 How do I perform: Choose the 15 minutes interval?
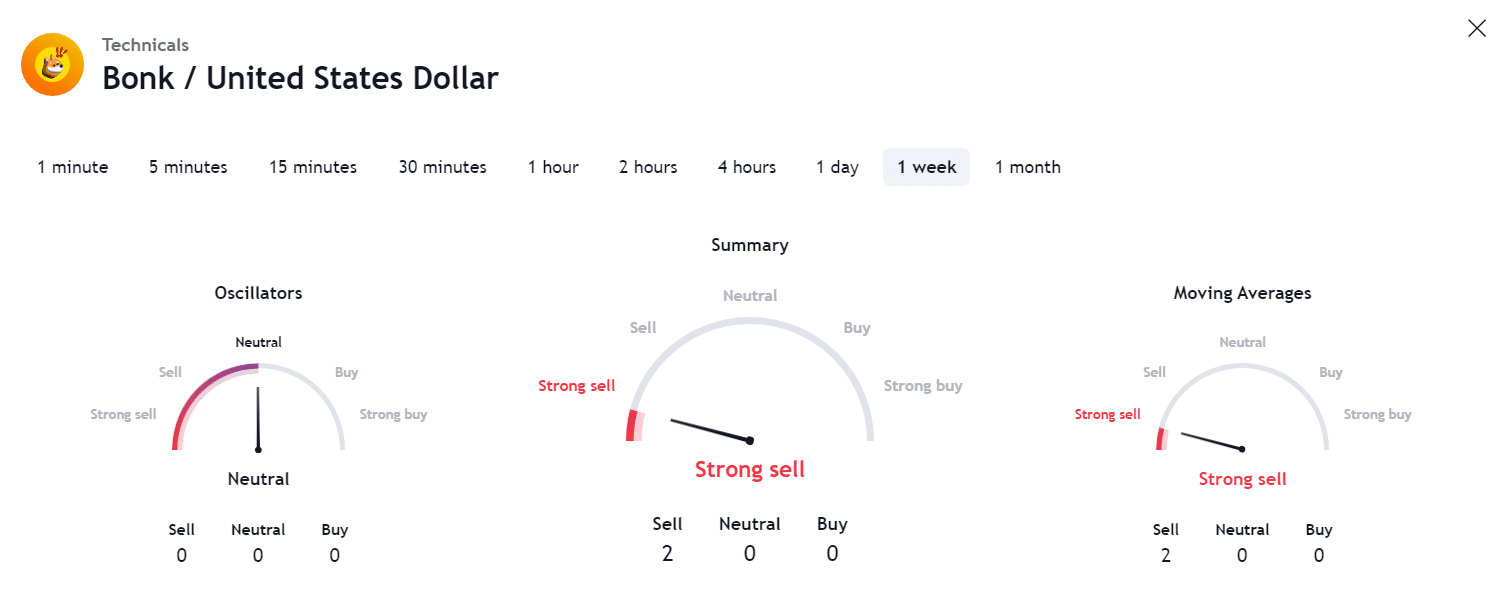pyautogui.click(x=313, y=167)
